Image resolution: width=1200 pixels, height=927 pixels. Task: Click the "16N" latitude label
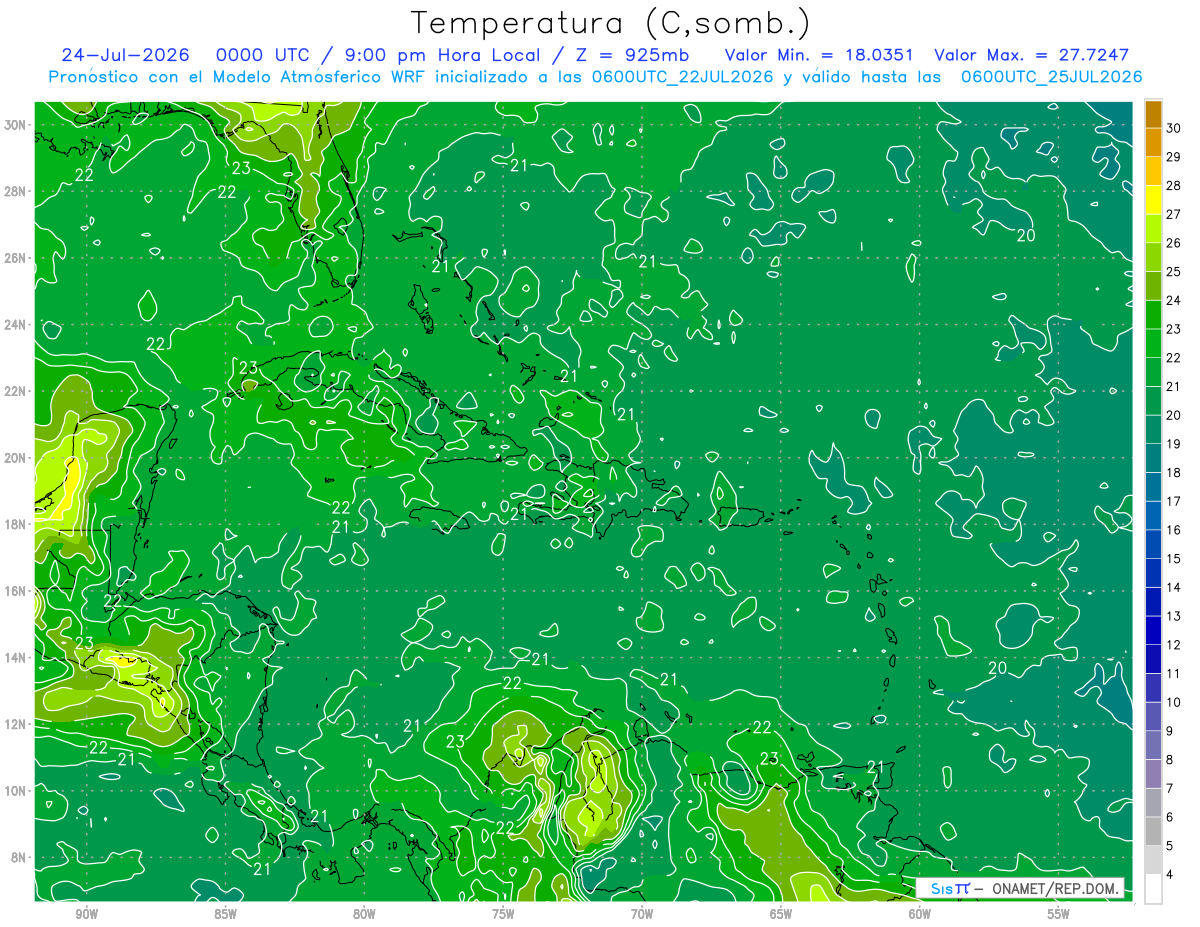(16, 591)
